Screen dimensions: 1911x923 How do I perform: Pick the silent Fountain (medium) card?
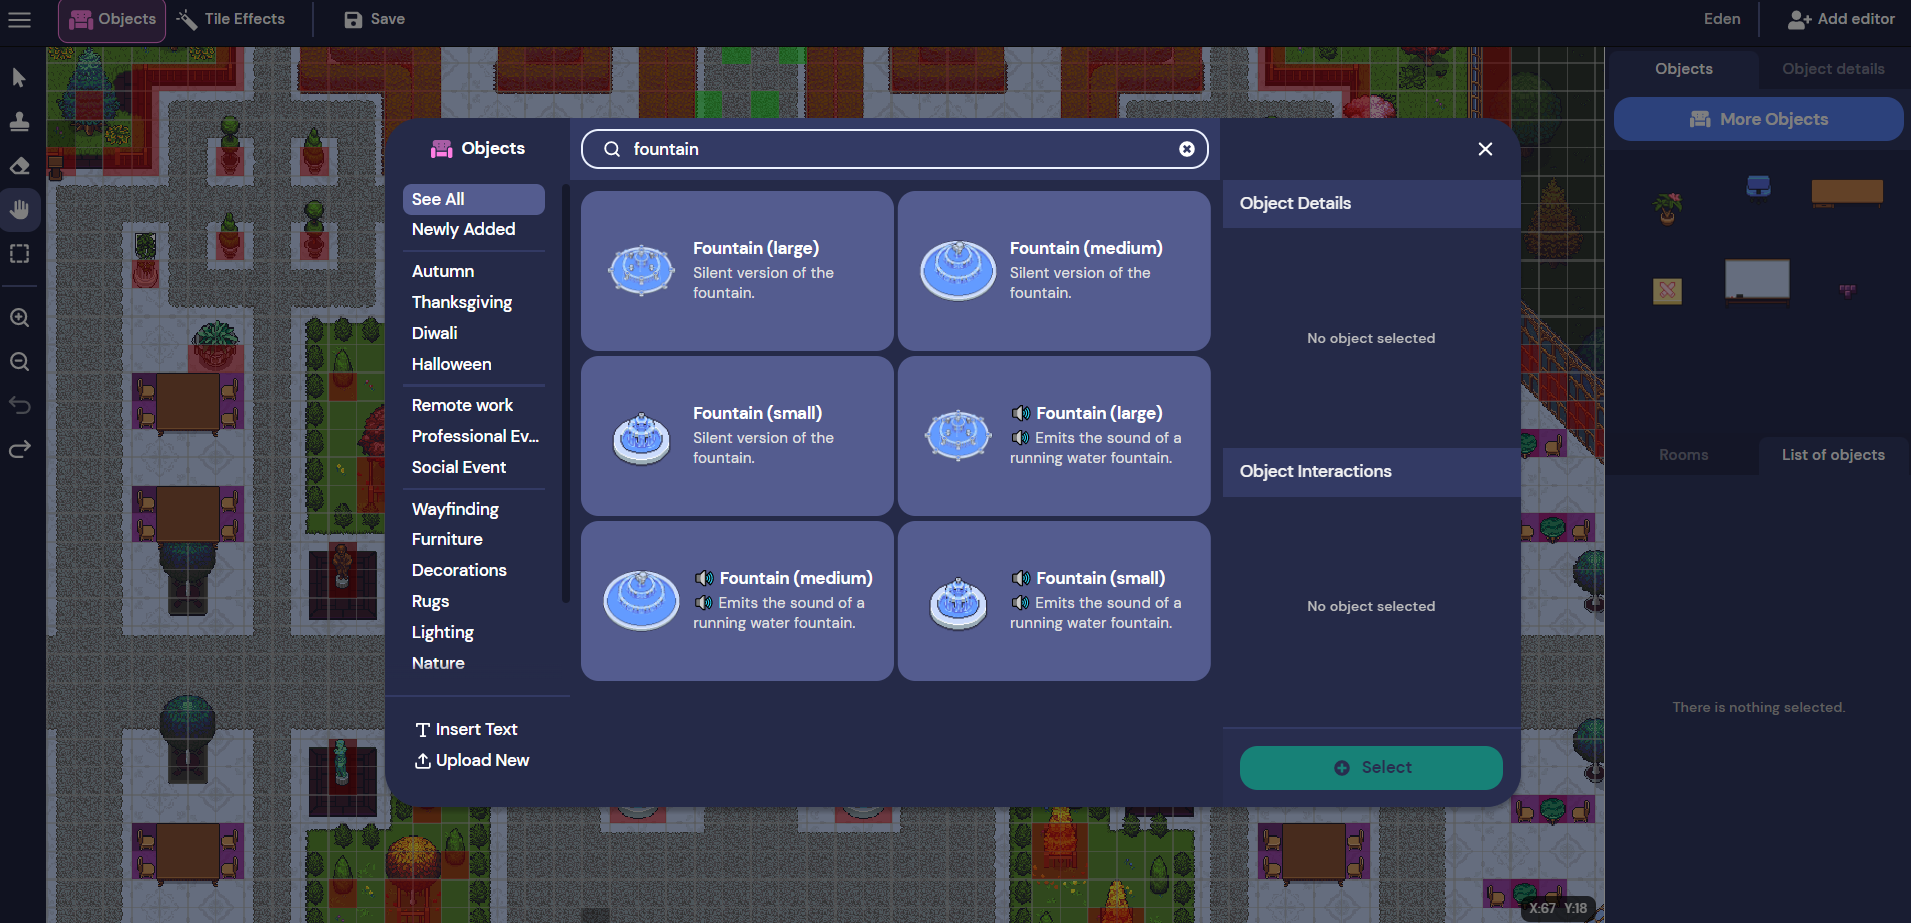tap(1054, 271)
